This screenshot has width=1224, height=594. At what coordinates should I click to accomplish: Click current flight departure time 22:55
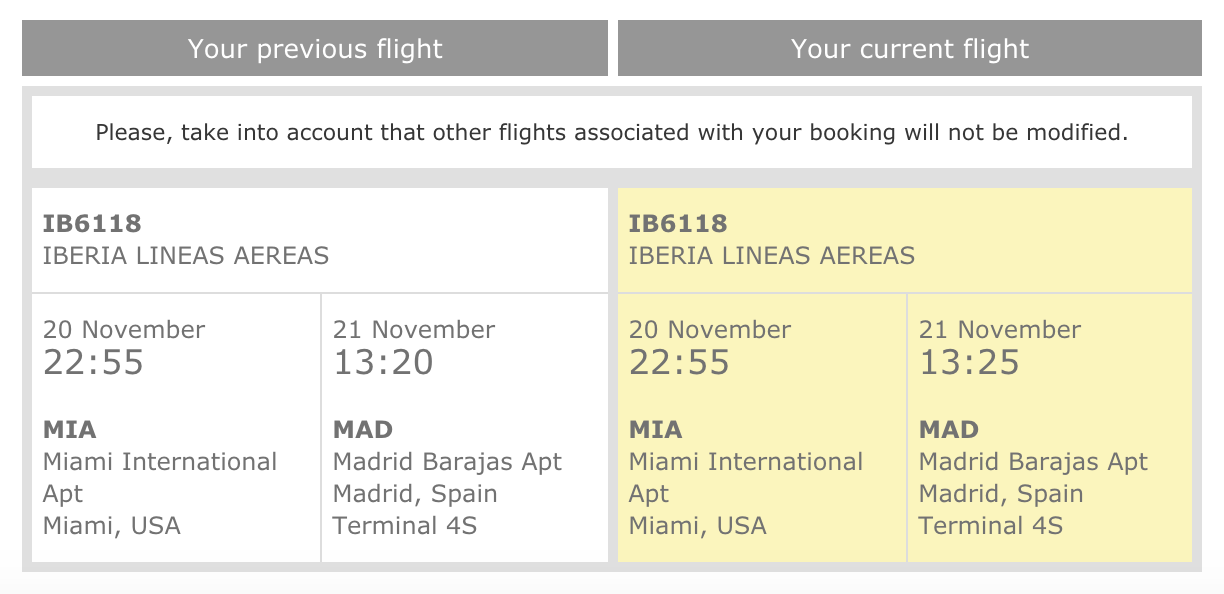click(680, 362)
